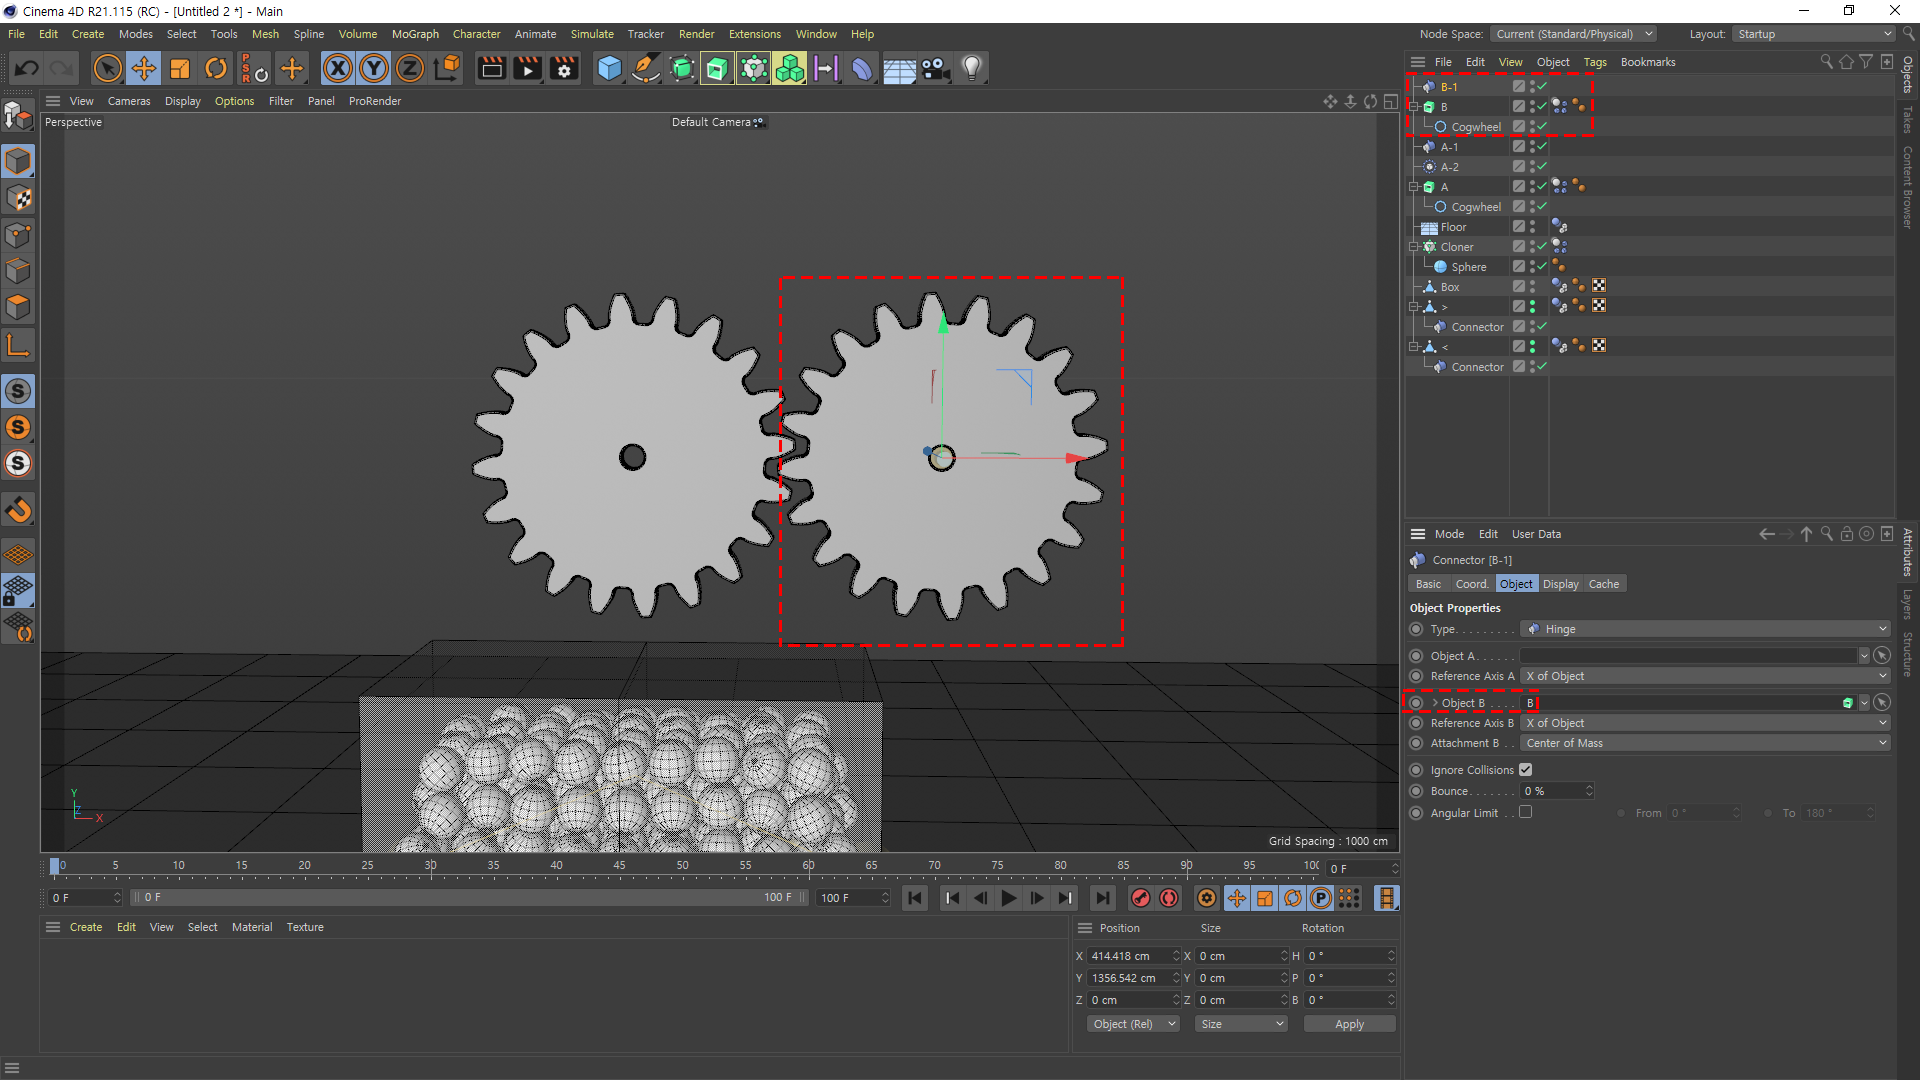Open the Type Hinge dropdown
The image size is (1920, 1080).
coord(1705,629)
